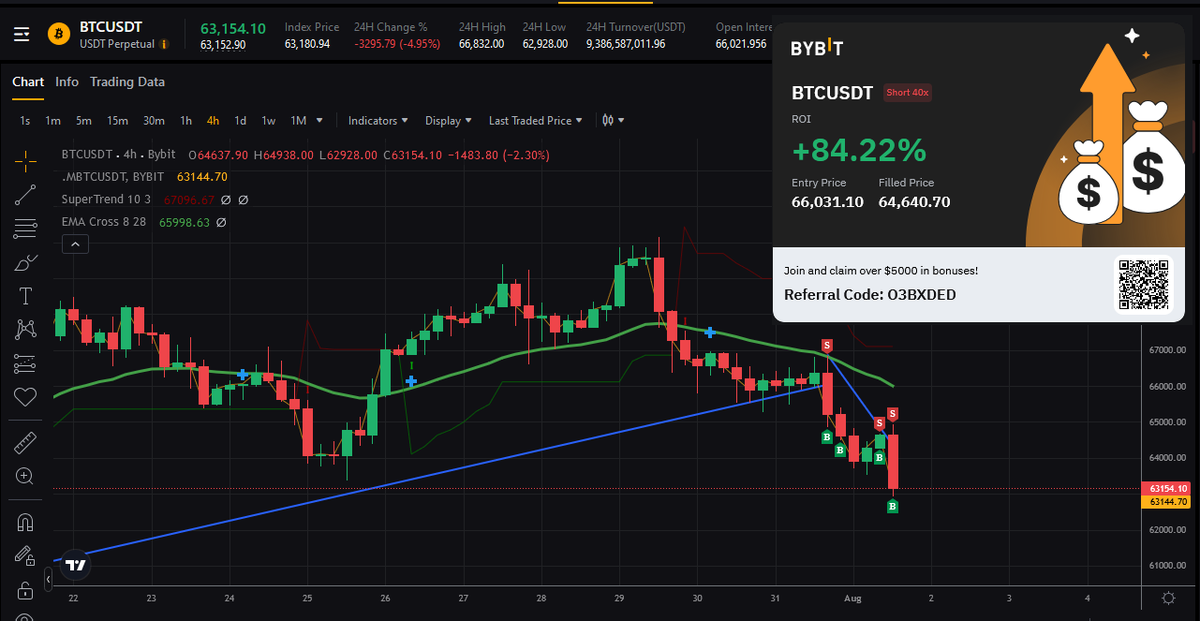Click the 24H Low value 62,928.00
Image resolution: width=1200 pixels, height=621 pixels.
click(545, 44)
